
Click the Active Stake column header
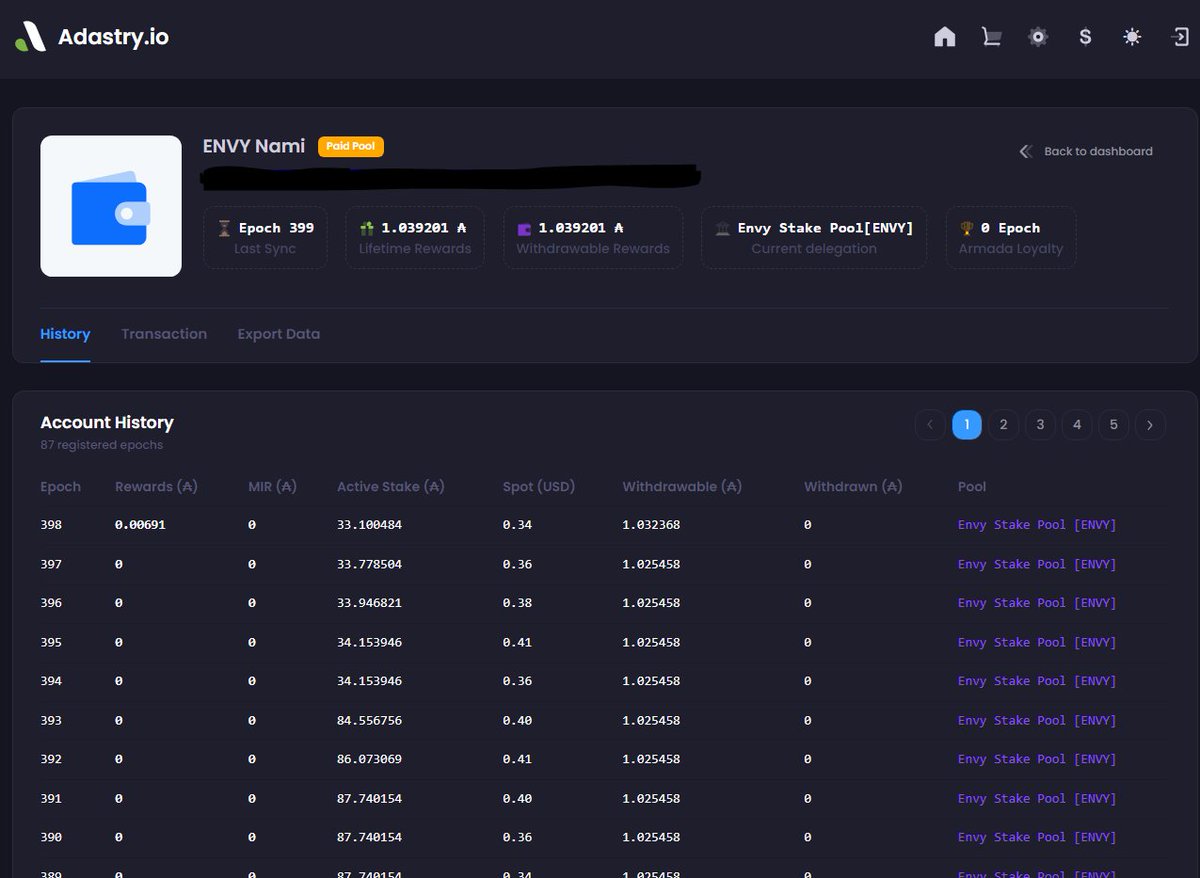pyautogui.click(x=391, y=487)
